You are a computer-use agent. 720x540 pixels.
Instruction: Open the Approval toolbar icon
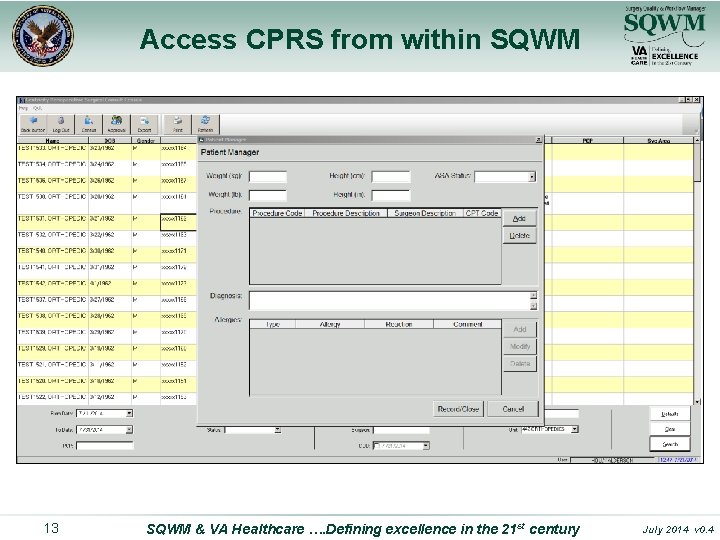pos(117,124)
